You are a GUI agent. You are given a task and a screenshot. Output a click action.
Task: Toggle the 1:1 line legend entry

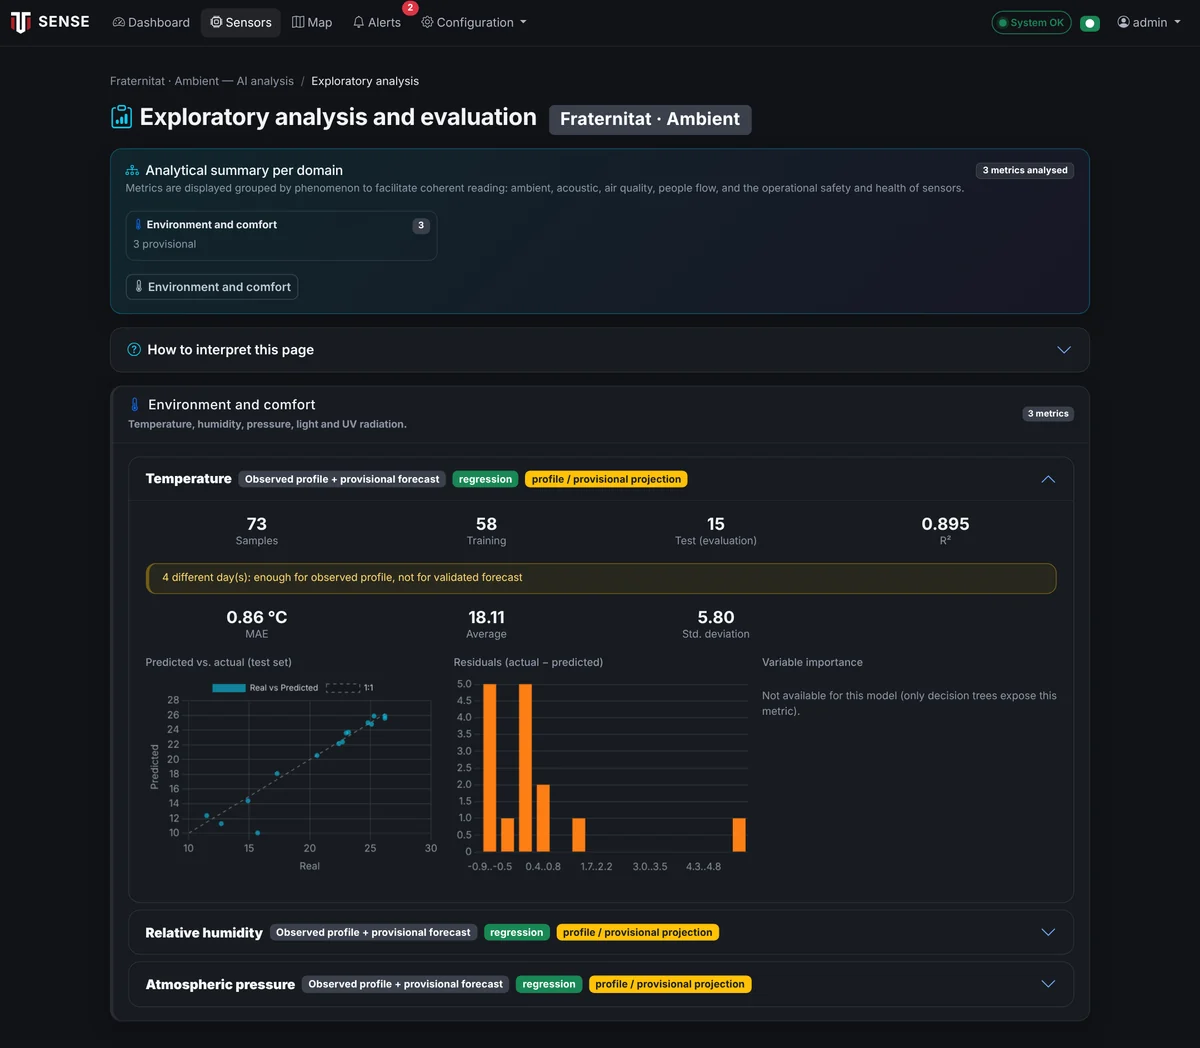click(350, 688)
